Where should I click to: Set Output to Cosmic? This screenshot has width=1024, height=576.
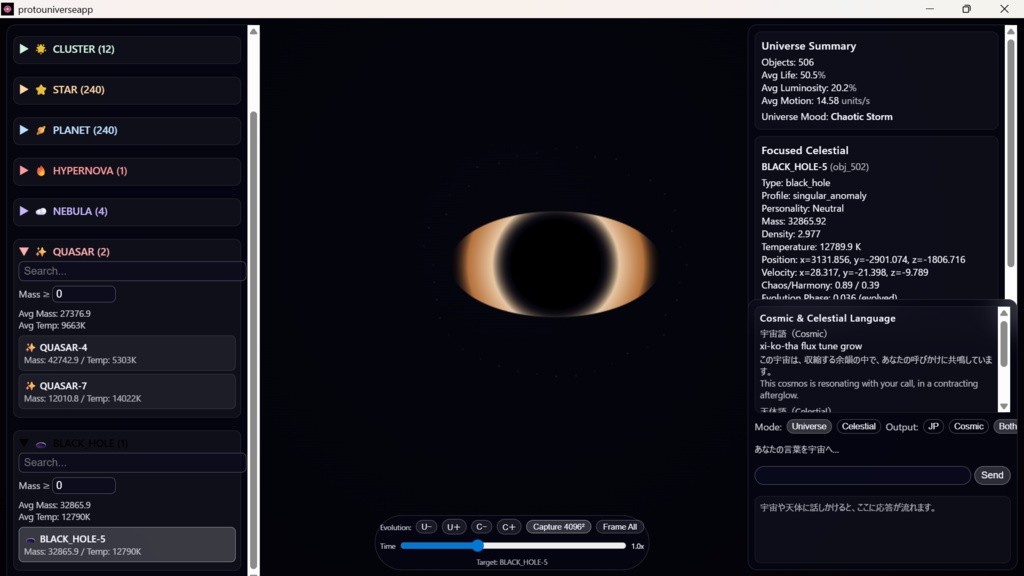click(968, 426)
